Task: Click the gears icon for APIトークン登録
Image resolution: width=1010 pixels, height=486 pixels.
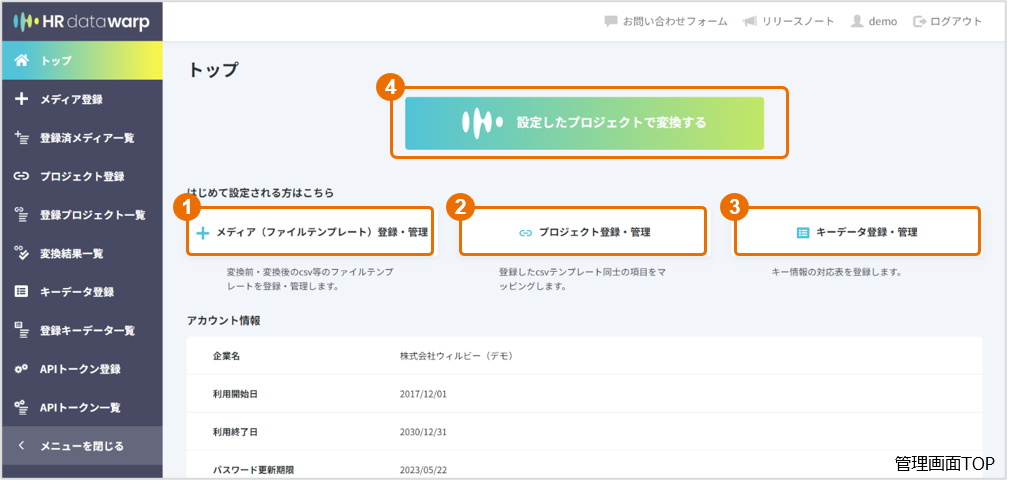Action: point(22,369)
